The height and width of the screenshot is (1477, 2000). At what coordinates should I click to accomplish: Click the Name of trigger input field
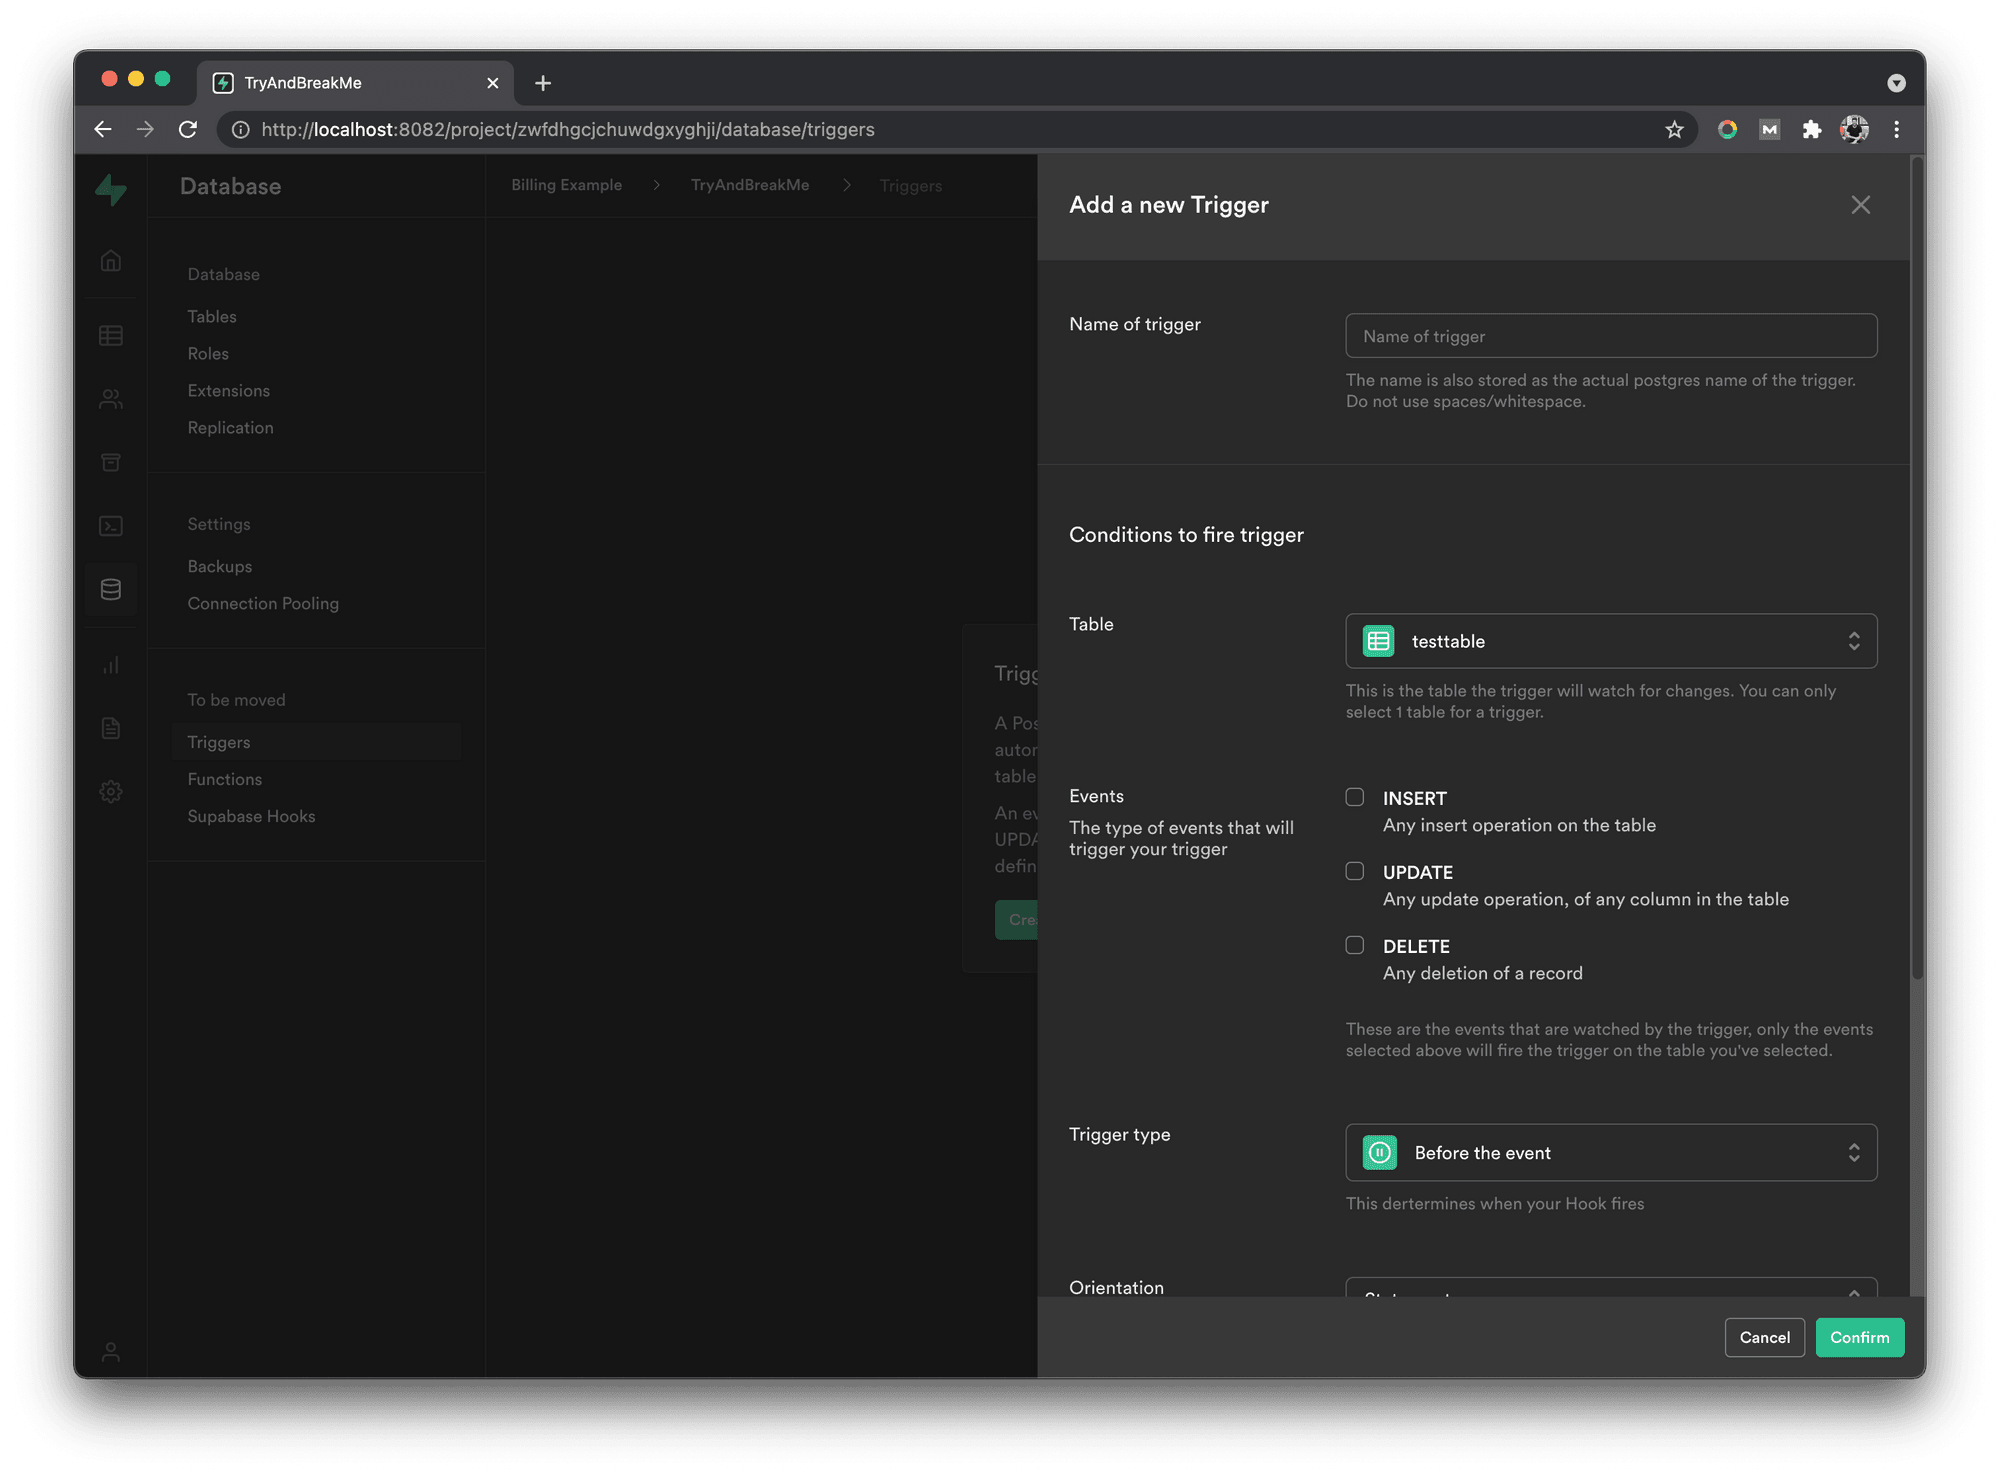pyautogui.click(x=1610, y=335)
